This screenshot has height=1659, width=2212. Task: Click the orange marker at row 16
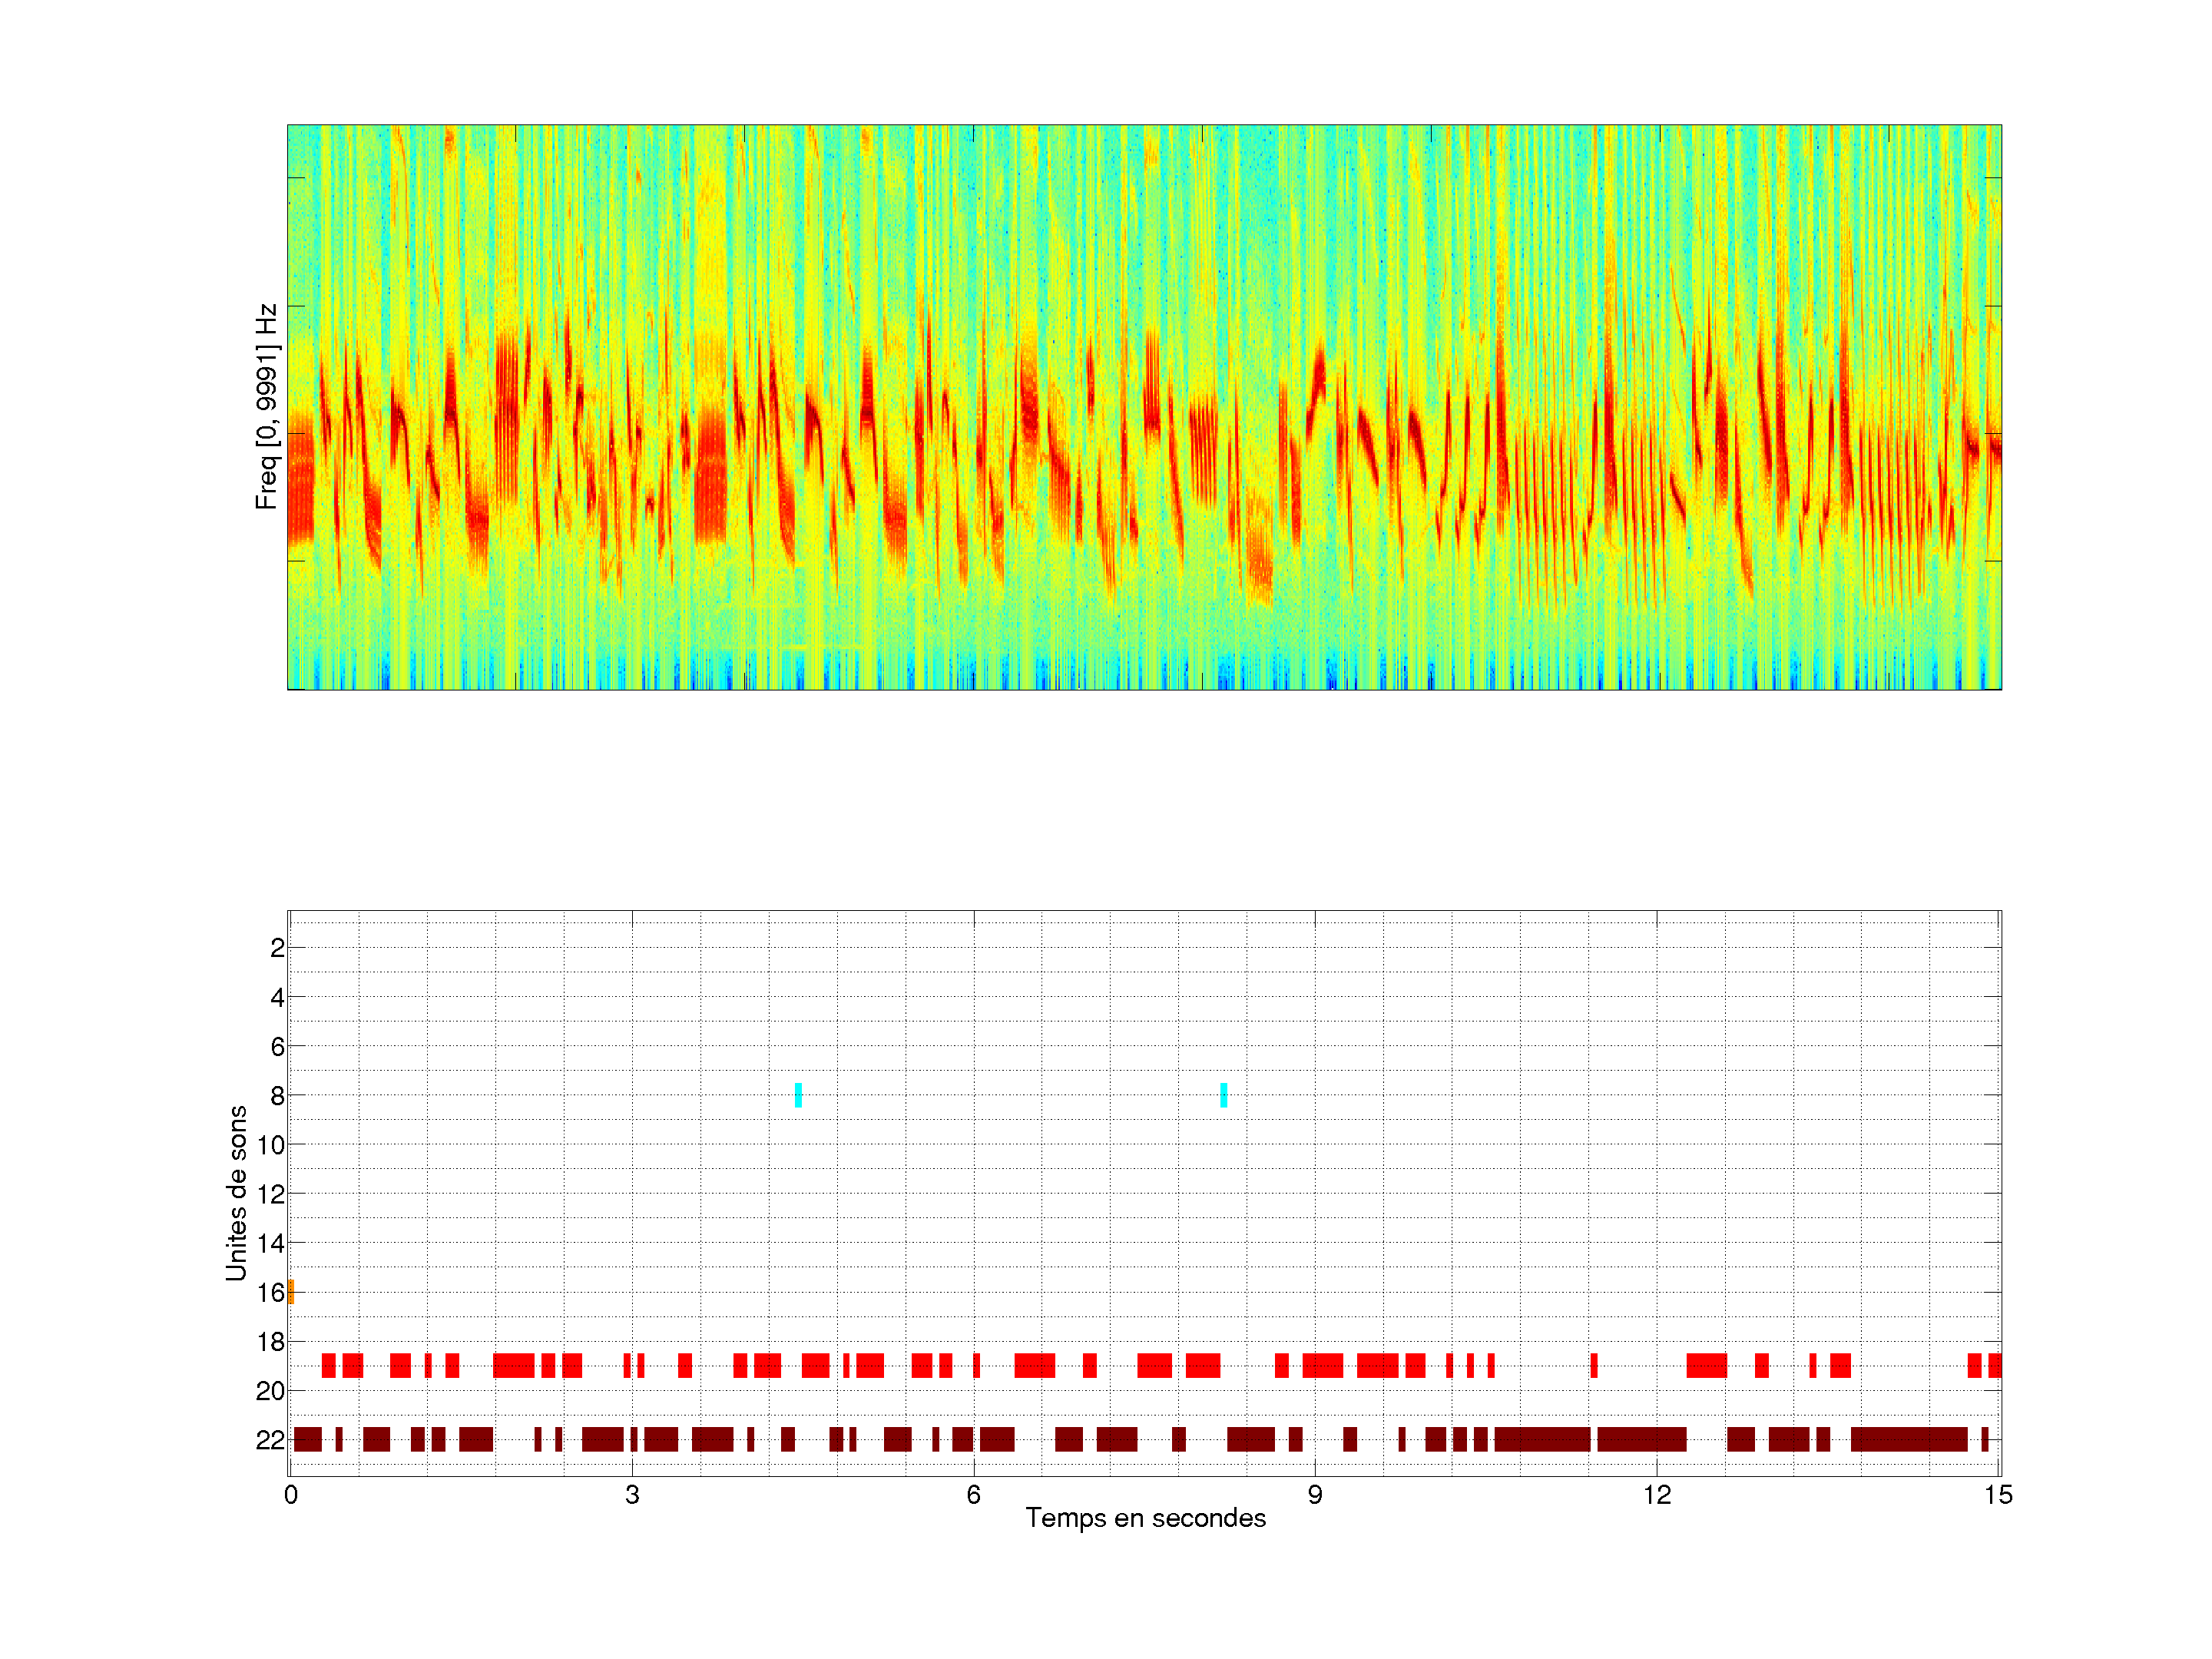291,1291
